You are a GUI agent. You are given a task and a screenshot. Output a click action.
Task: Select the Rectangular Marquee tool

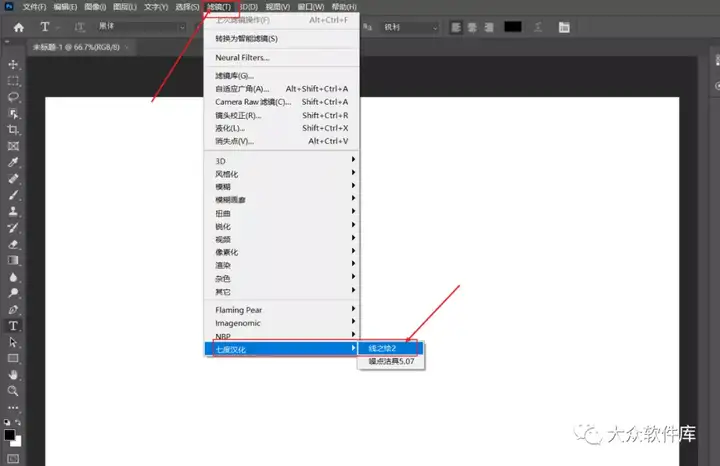click(13, 81)
